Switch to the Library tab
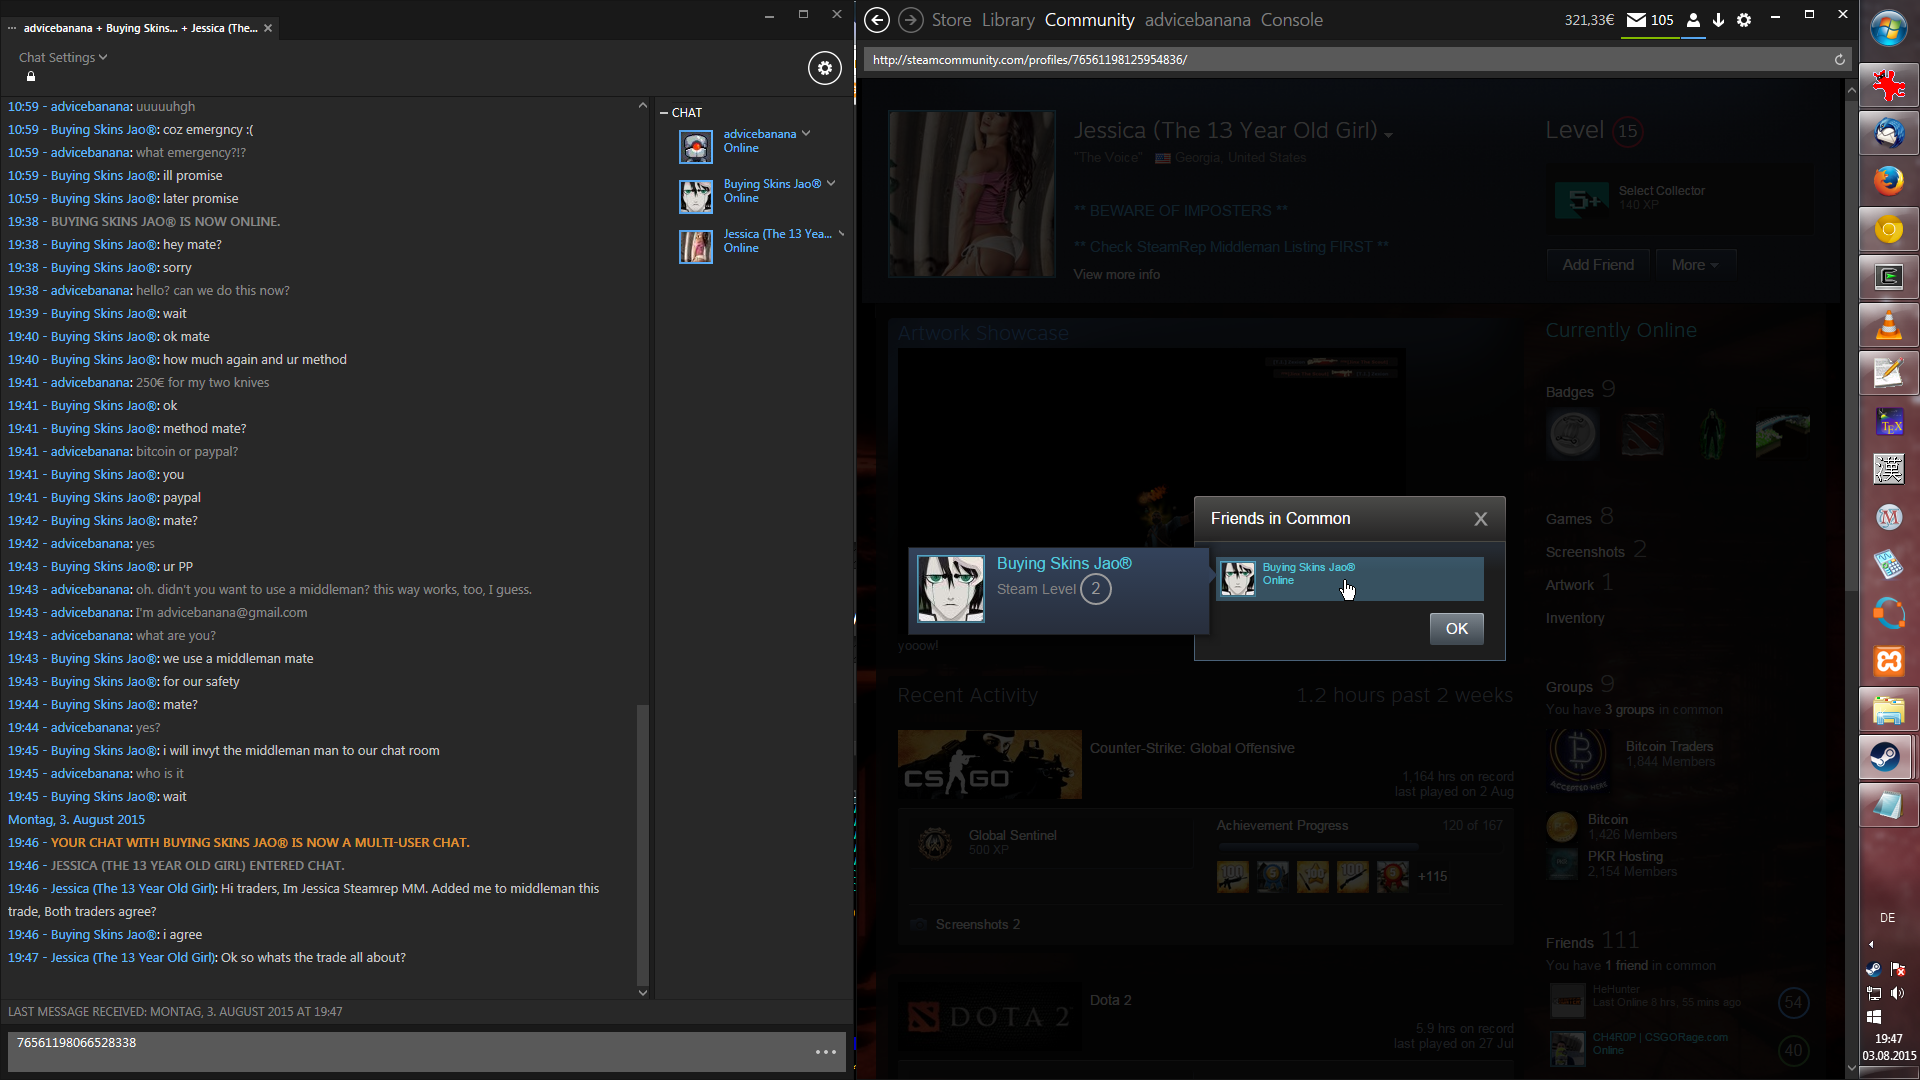Viewport: 1920px width, 1080px height. click(1007, 20)
